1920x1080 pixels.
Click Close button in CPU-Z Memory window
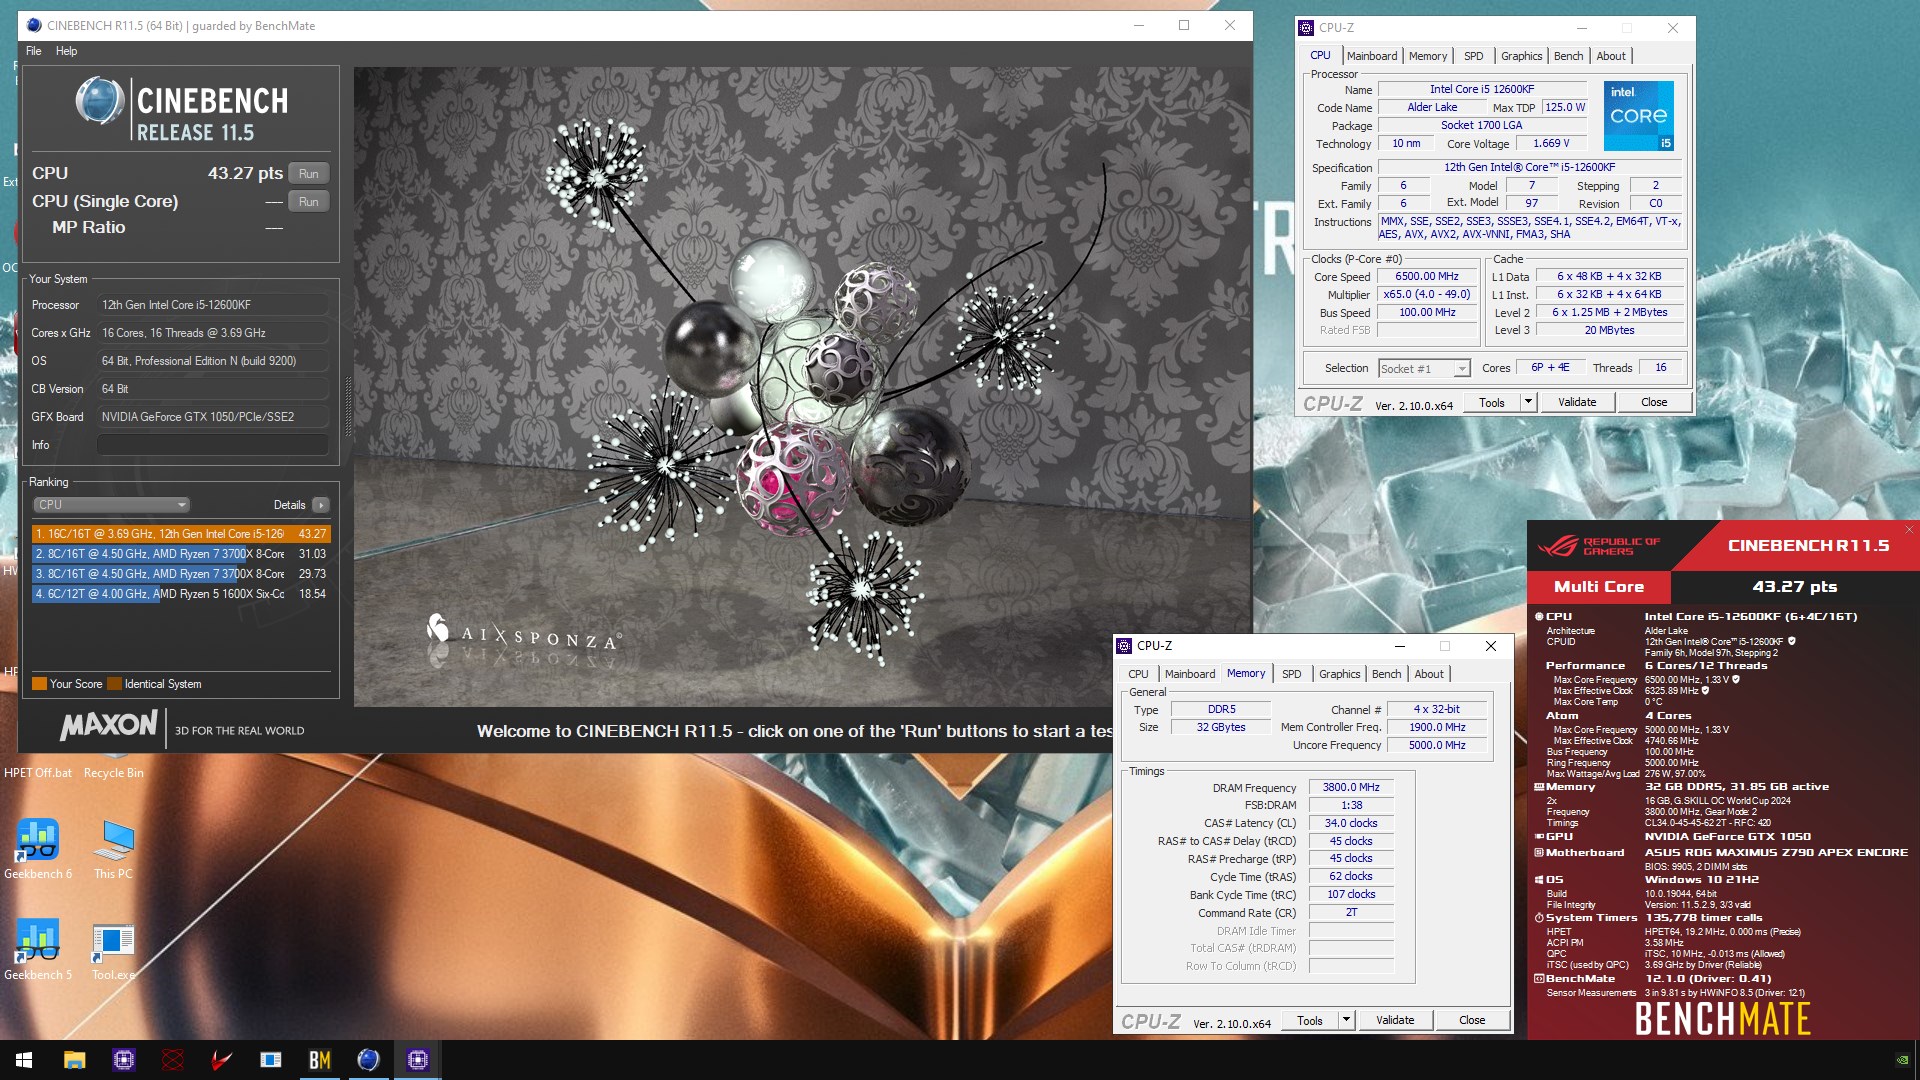click(1472, 1020)
